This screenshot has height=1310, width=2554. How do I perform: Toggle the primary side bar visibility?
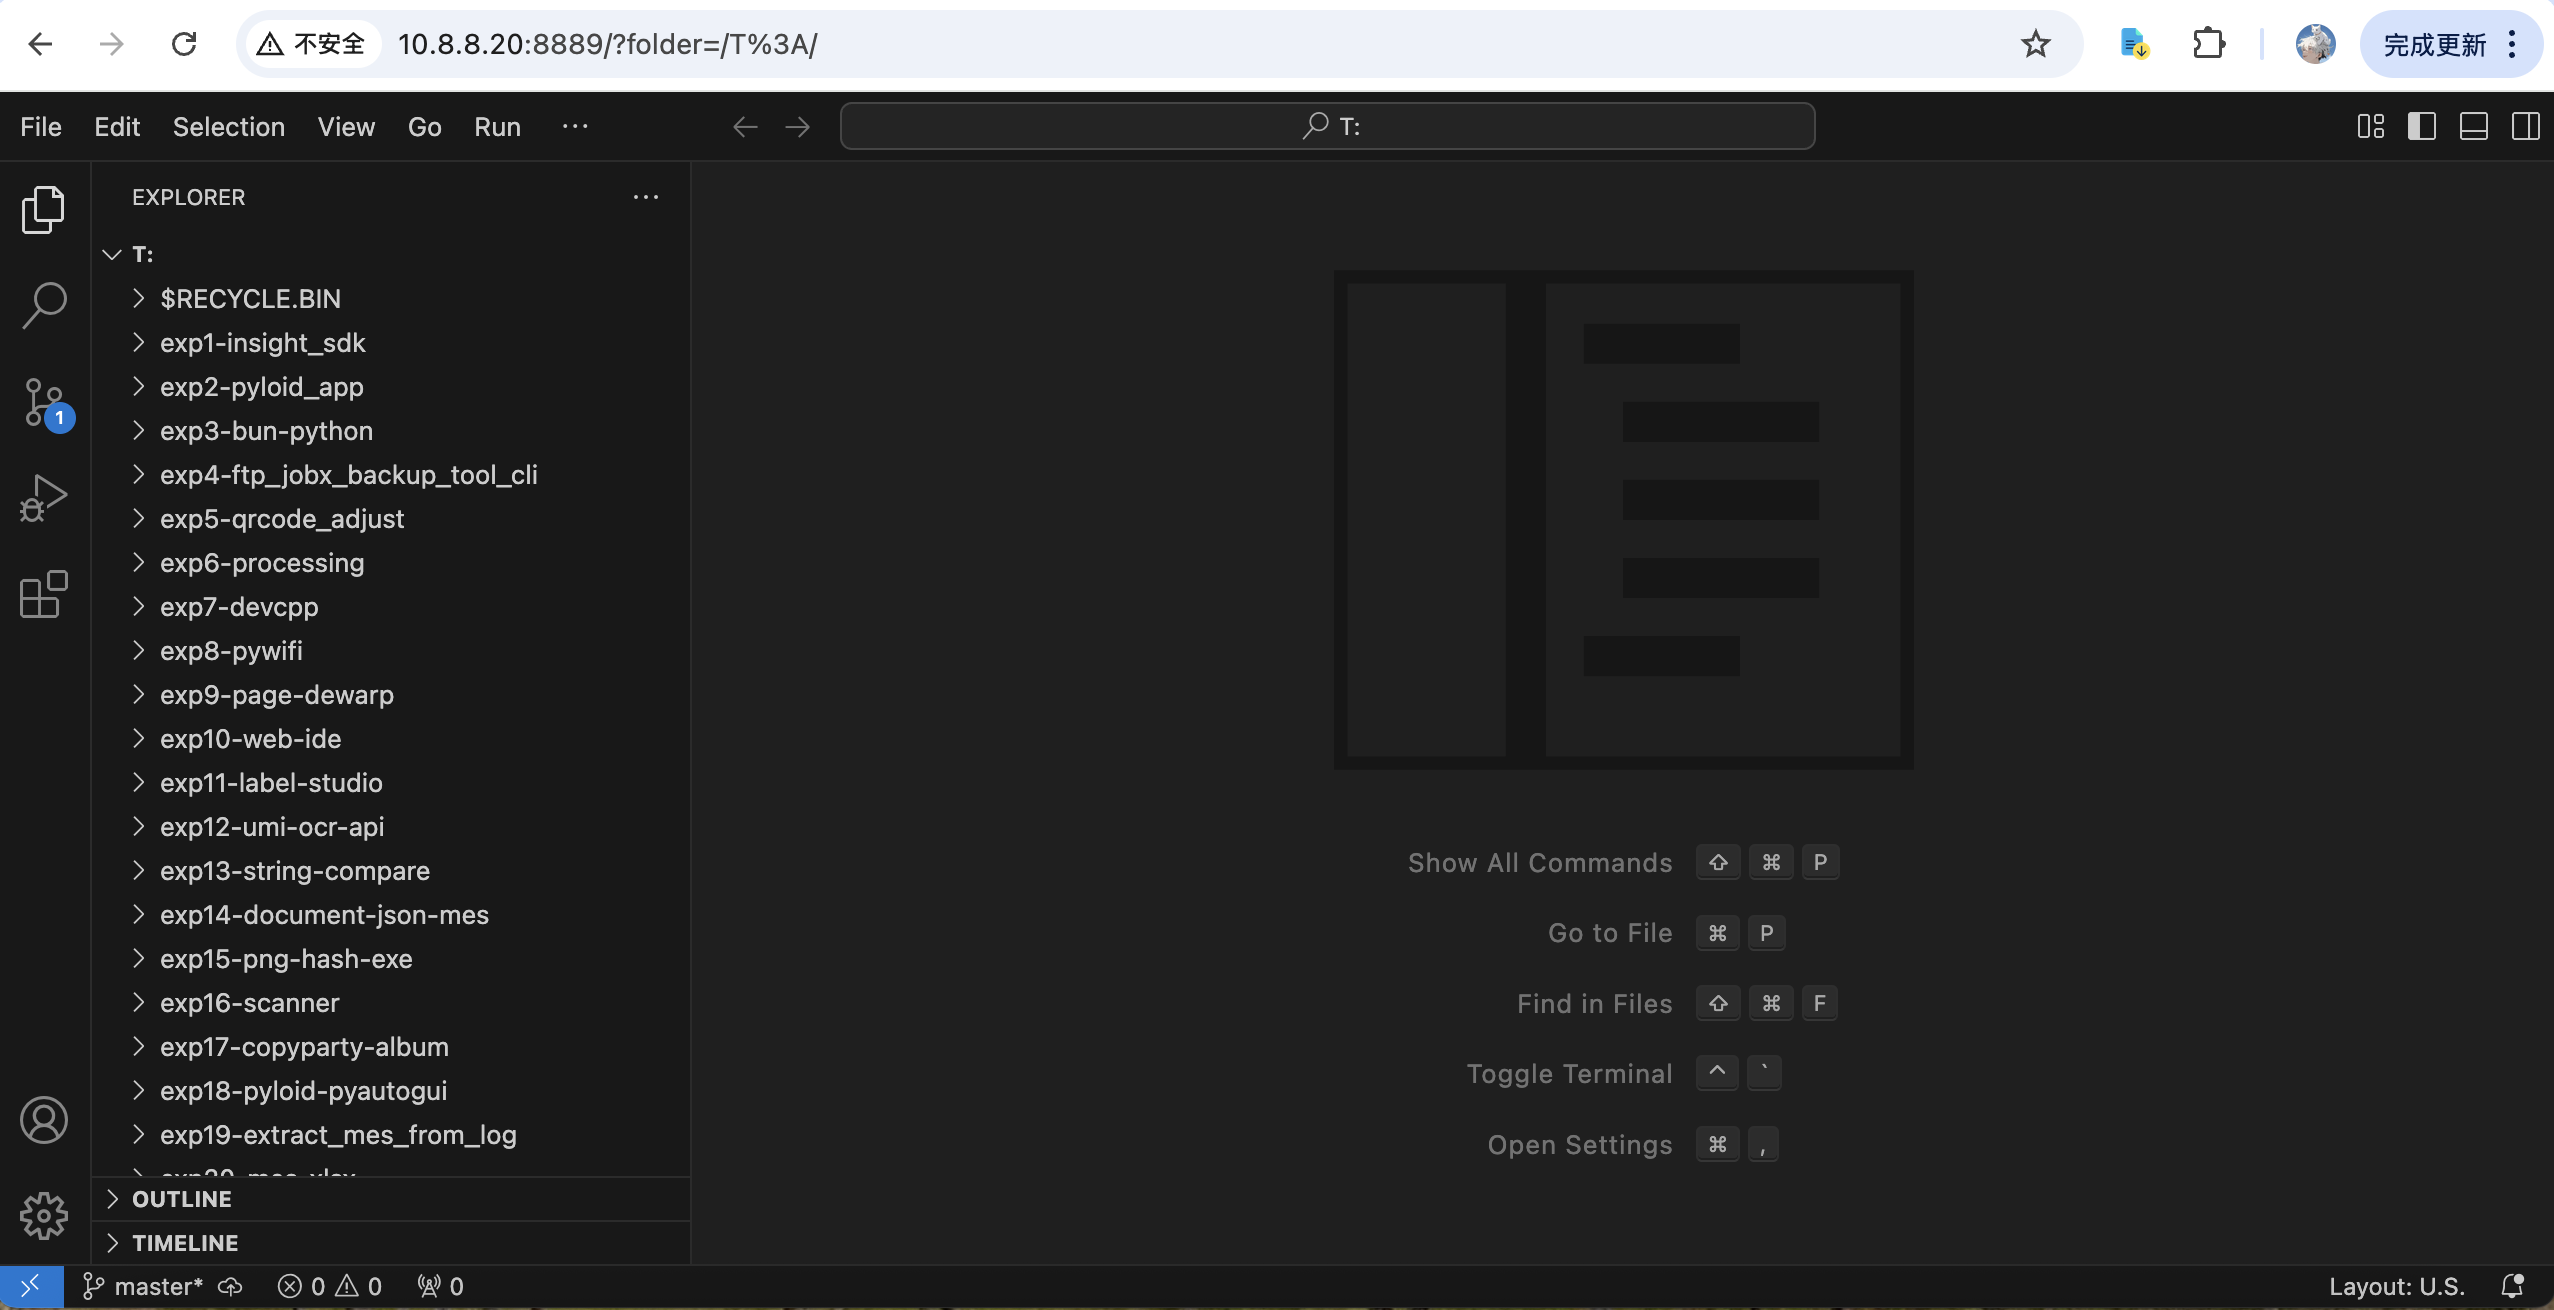click(x=2422, y=126)
